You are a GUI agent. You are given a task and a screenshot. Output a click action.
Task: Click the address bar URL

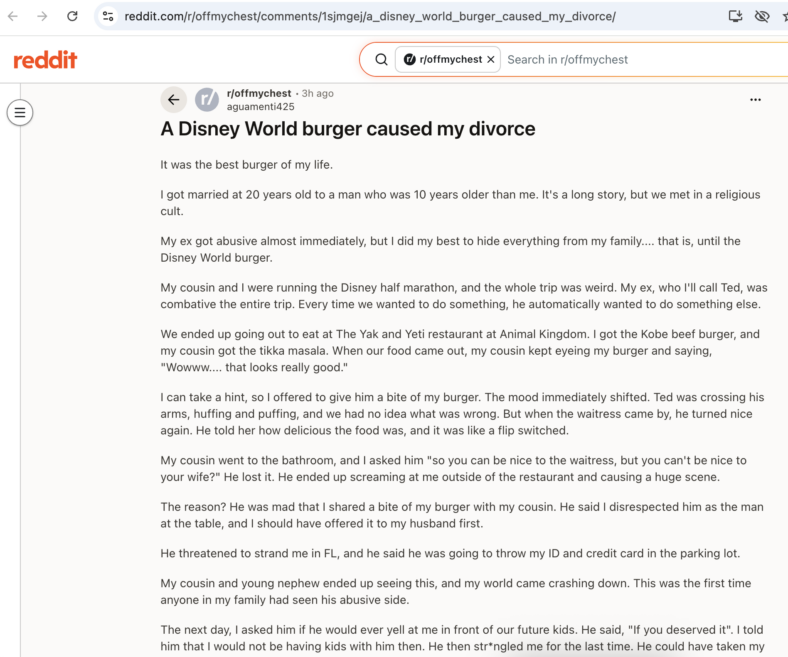[370, 16]
